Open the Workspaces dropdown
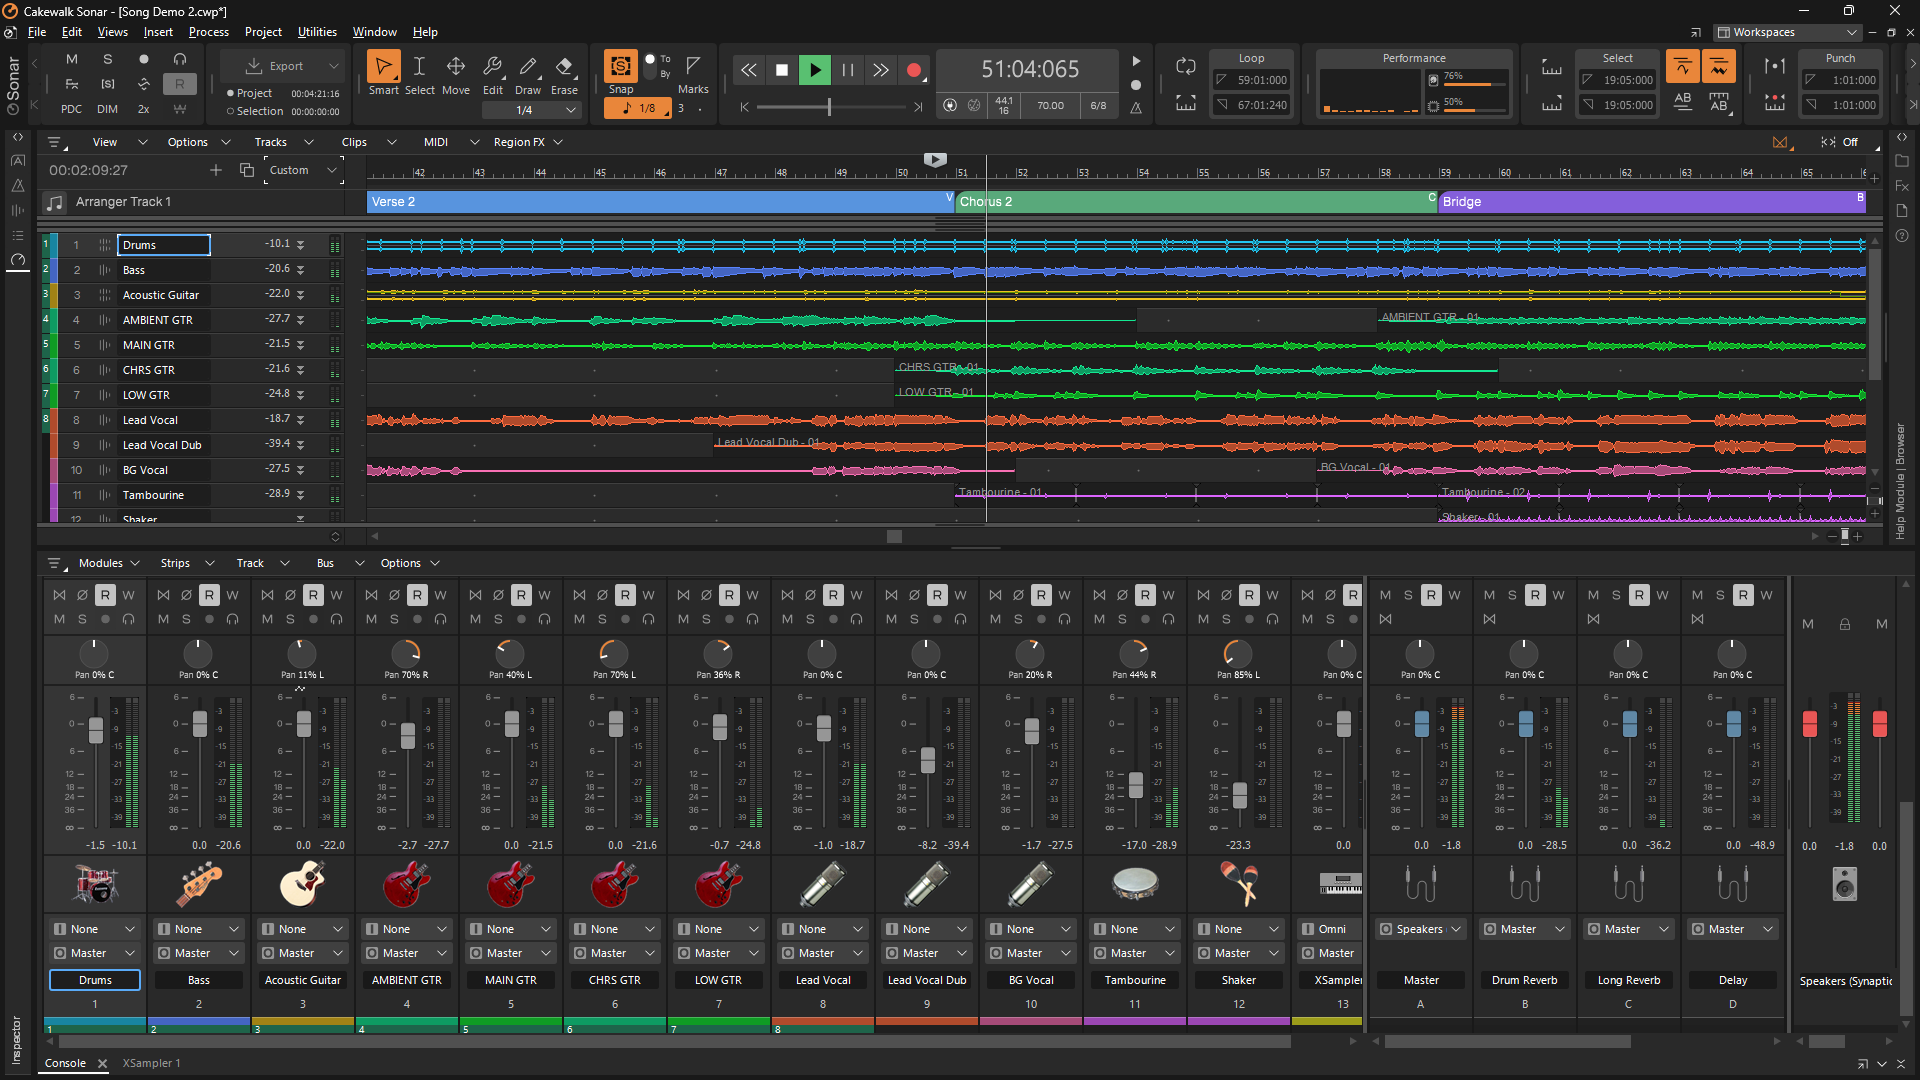Image resolution: width=1920 pixels, height=1080 pixels. (x=1788, y=32)
